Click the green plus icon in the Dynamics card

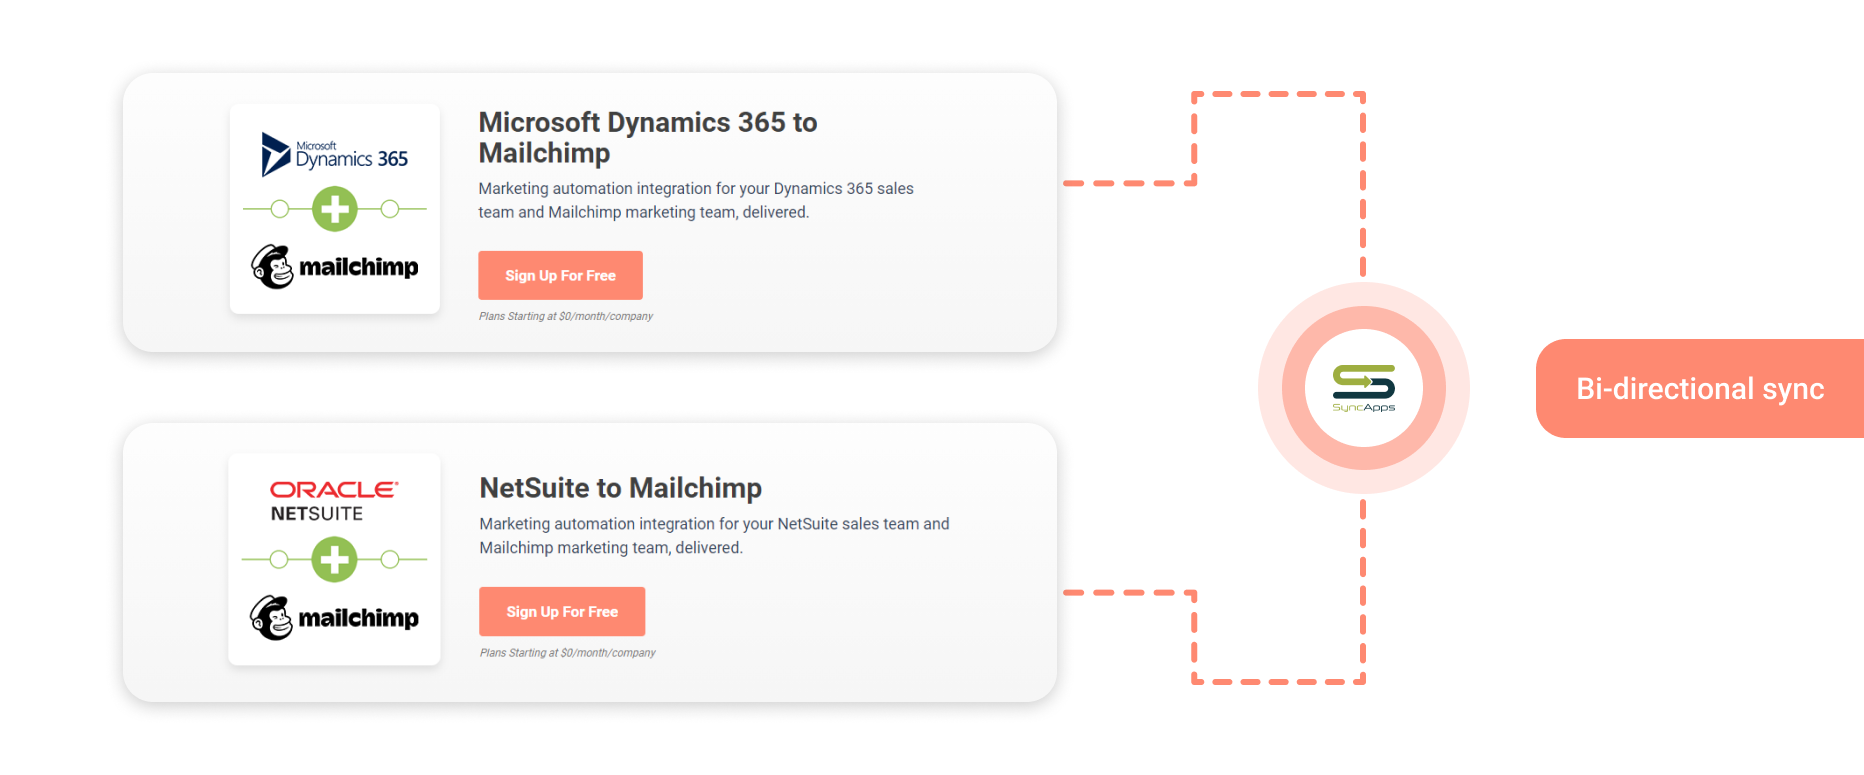click(x=335, y=209)
